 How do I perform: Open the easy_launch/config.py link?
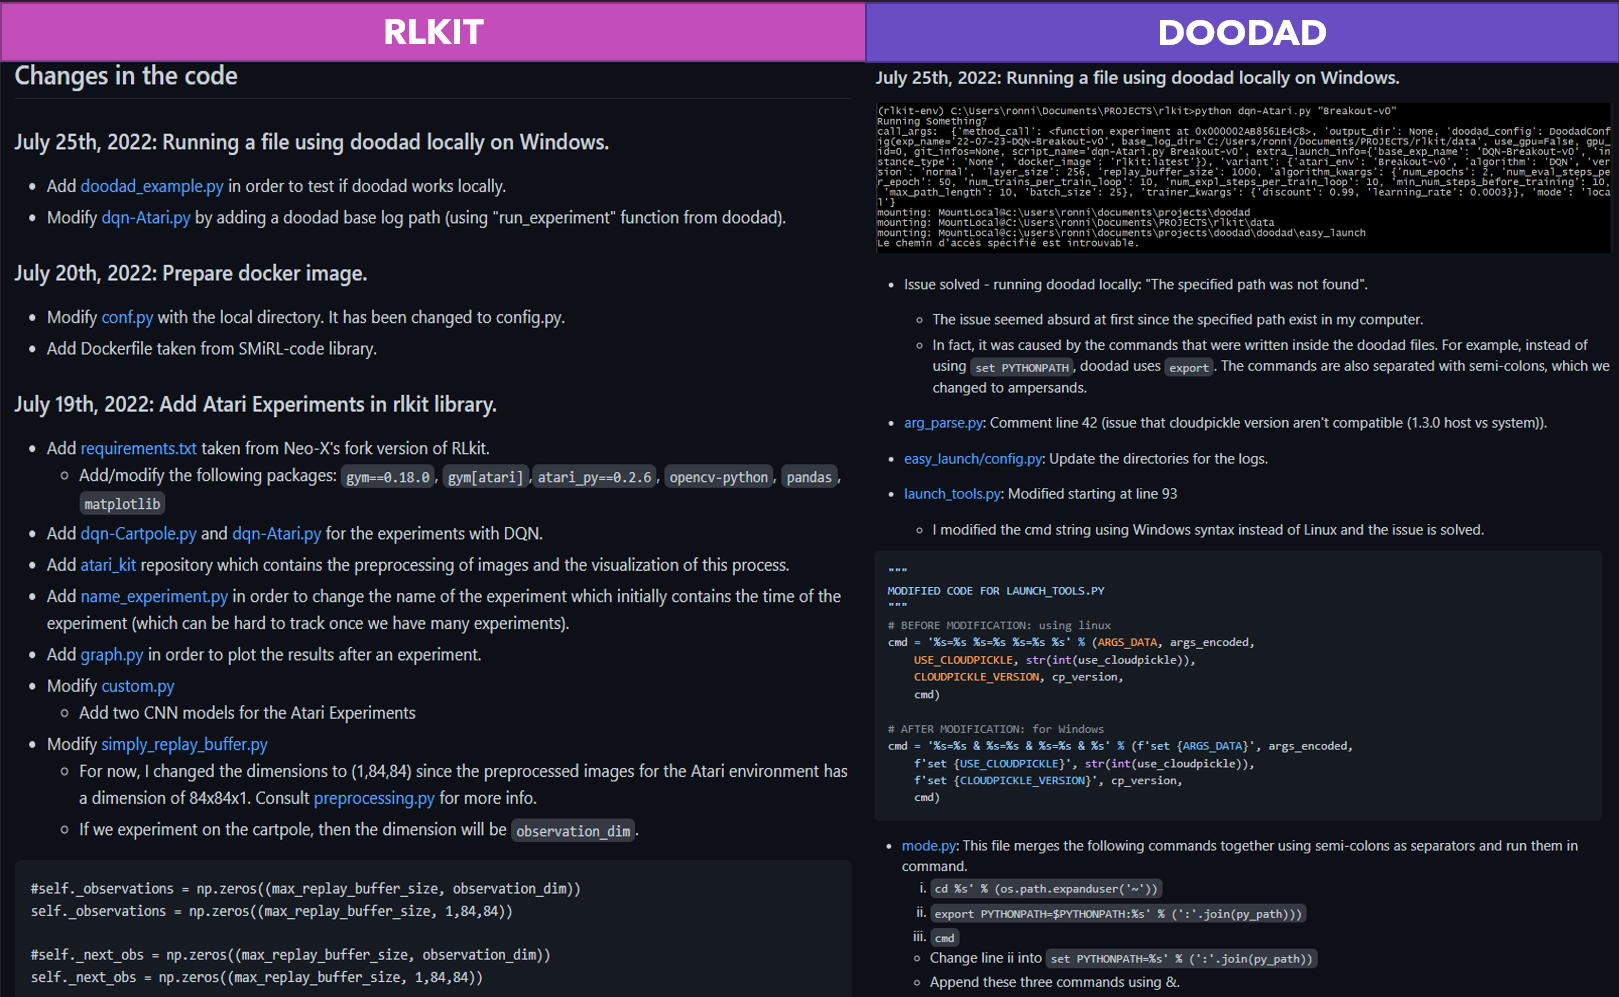tap(972, 459)
